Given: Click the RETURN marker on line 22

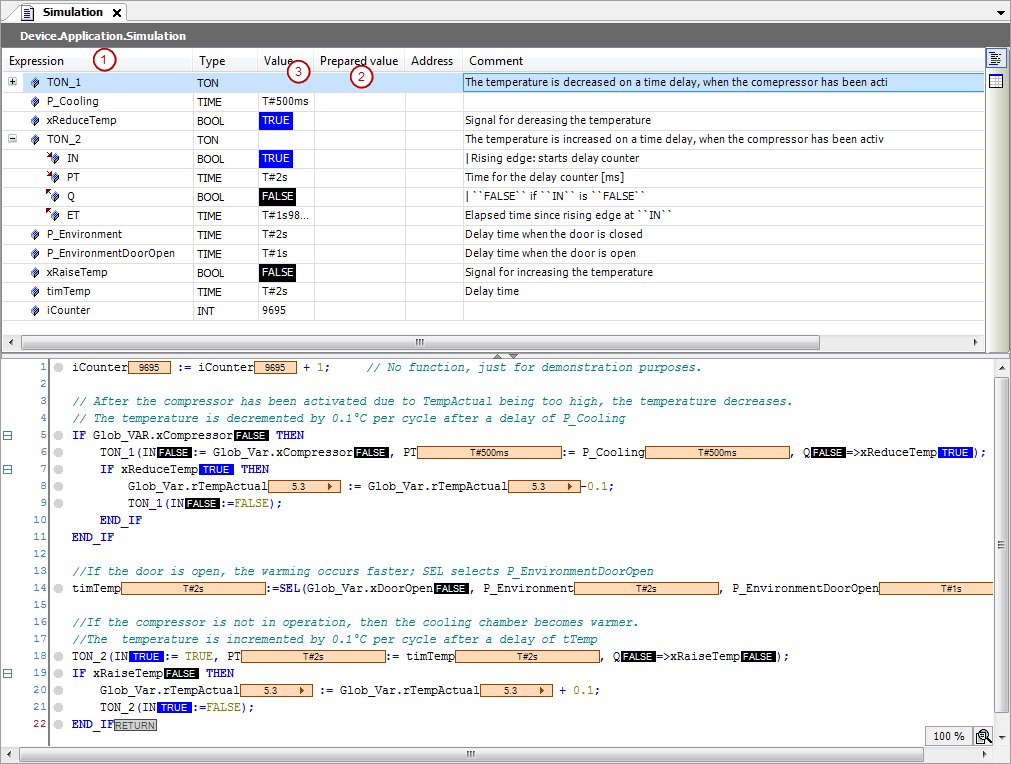Looking at the screenshot, I should coord(134,724).
